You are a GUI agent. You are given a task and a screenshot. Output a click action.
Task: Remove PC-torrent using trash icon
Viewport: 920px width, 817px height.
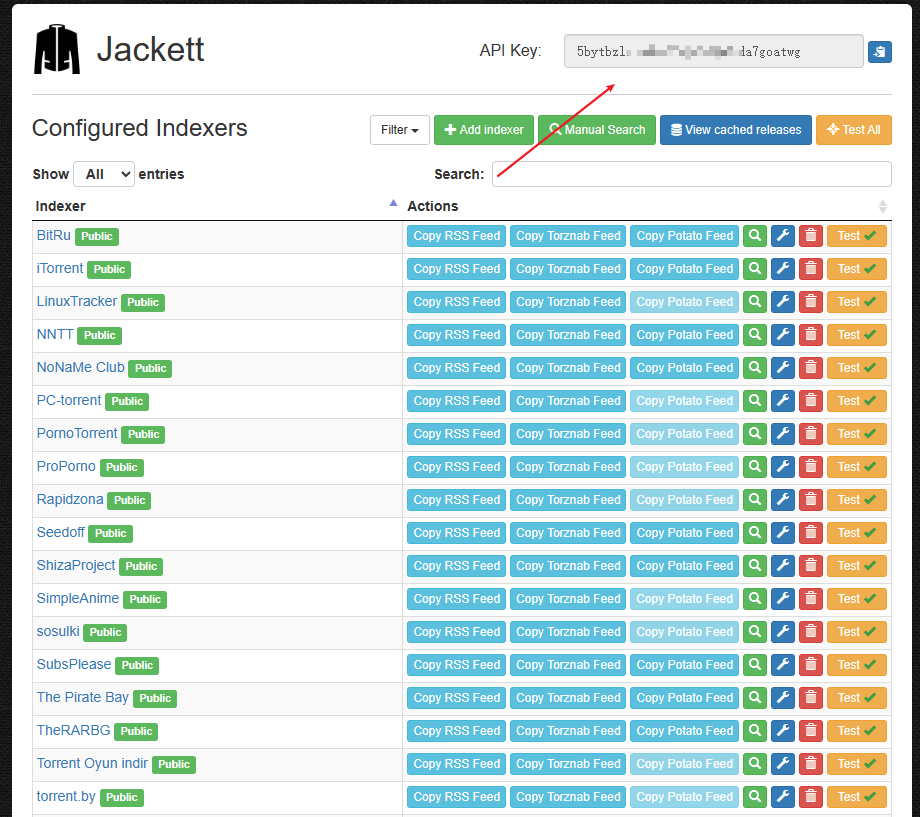[811, 401]
